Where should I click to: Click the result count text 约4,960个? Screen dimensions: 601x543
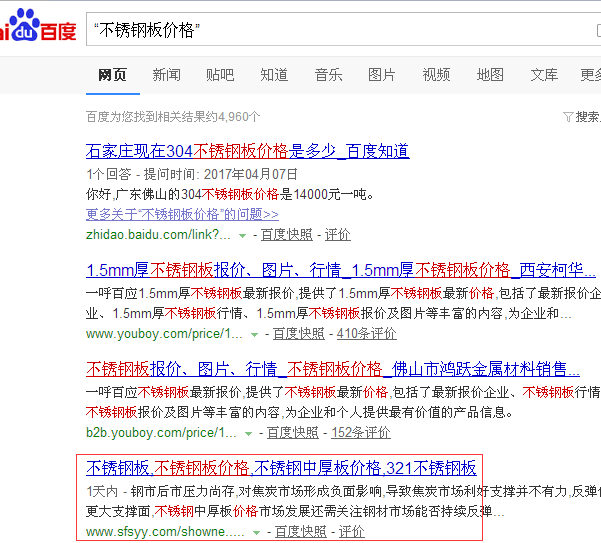pyautogui.click(x=233, y=116)
